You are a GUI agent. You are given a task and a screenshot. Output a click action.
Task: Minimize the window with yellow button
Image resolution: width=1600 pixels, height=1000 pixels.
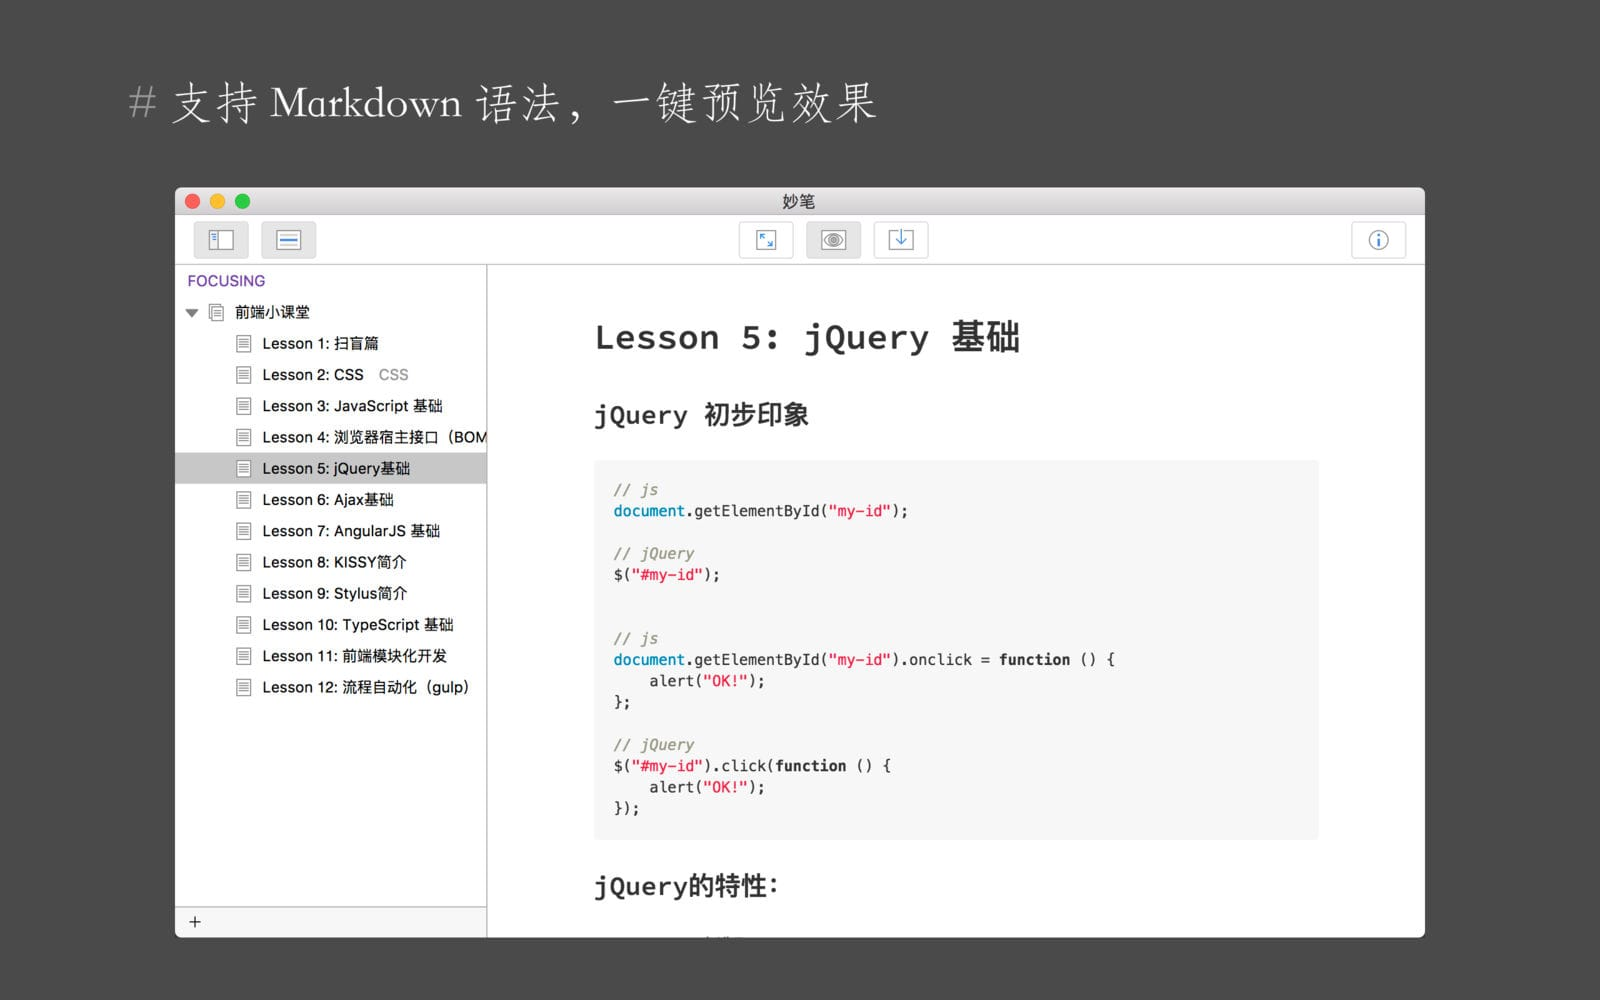(x=217, y=201)
